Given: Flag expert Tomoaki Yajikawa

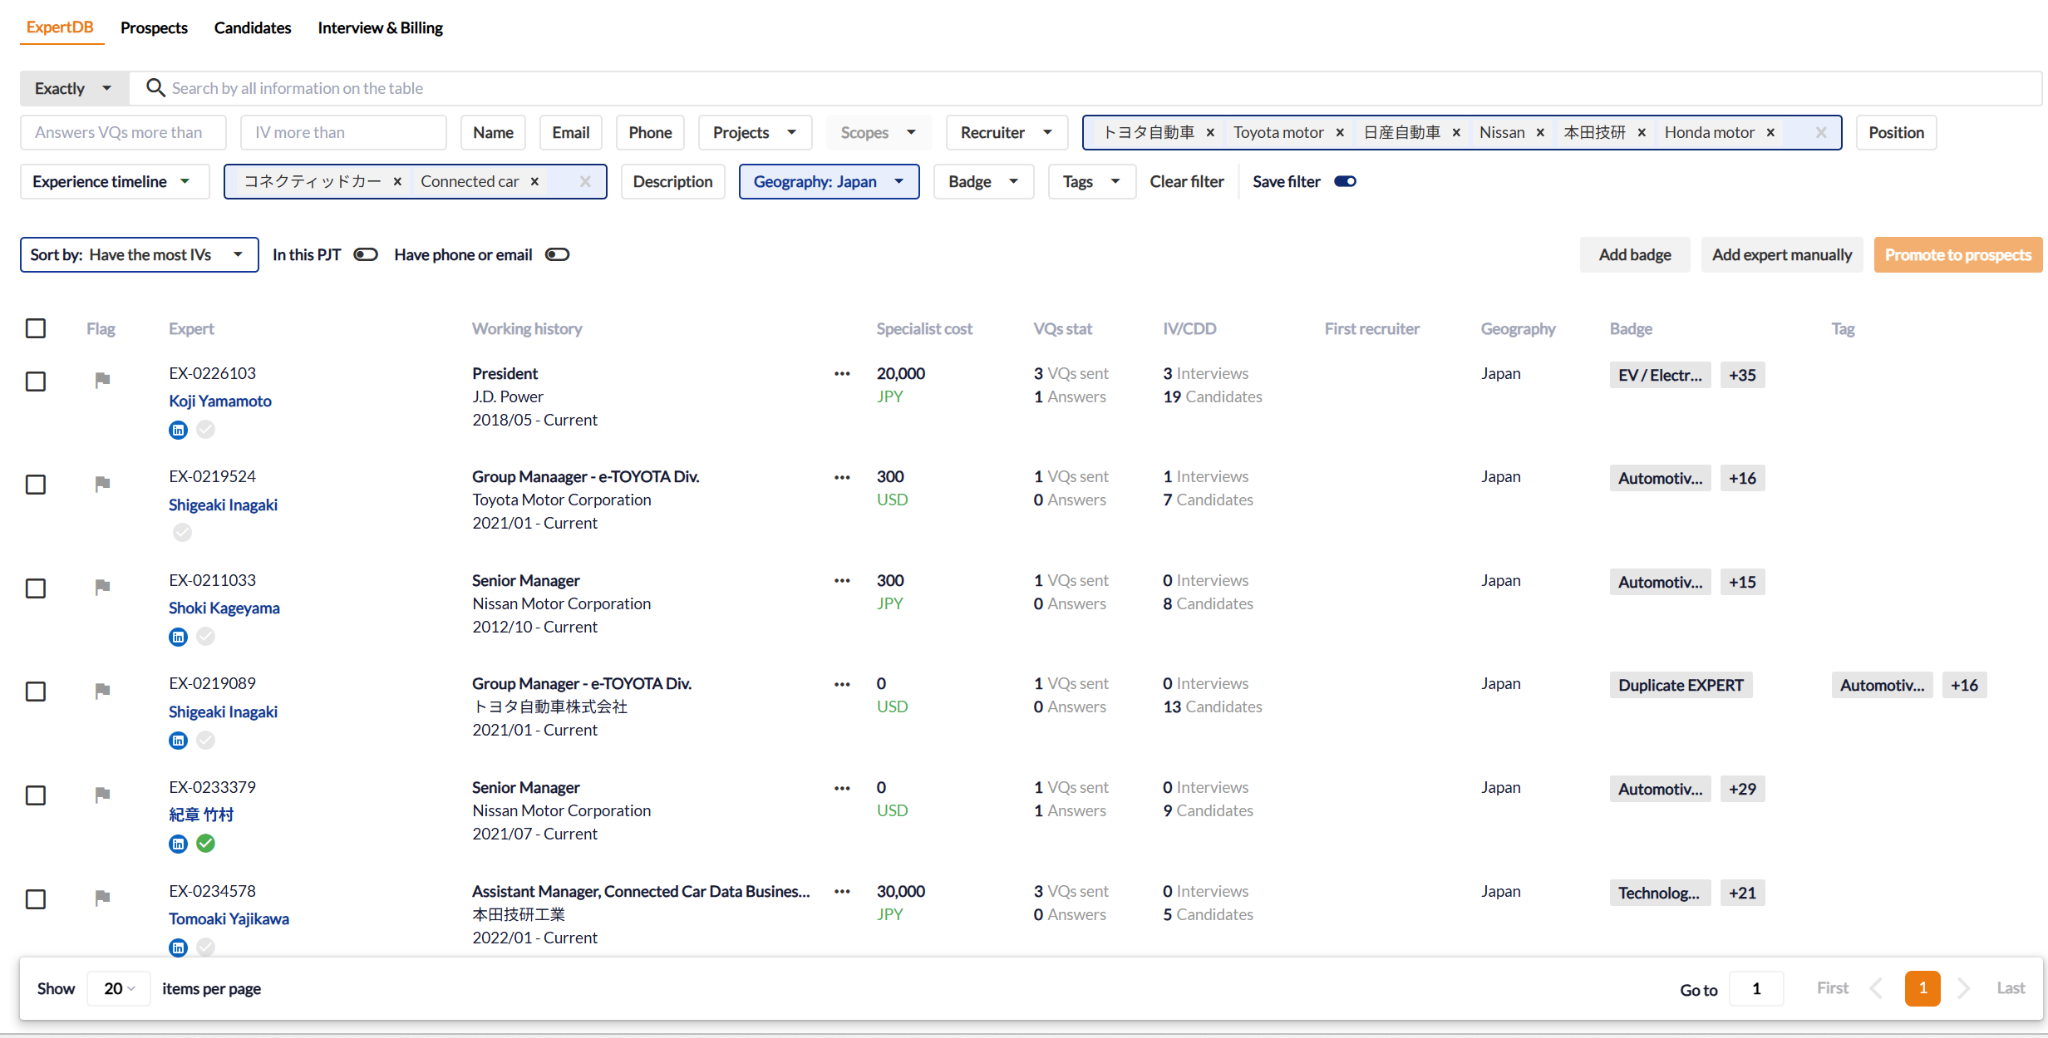Looking at the screenshot, I should point(102,898).
